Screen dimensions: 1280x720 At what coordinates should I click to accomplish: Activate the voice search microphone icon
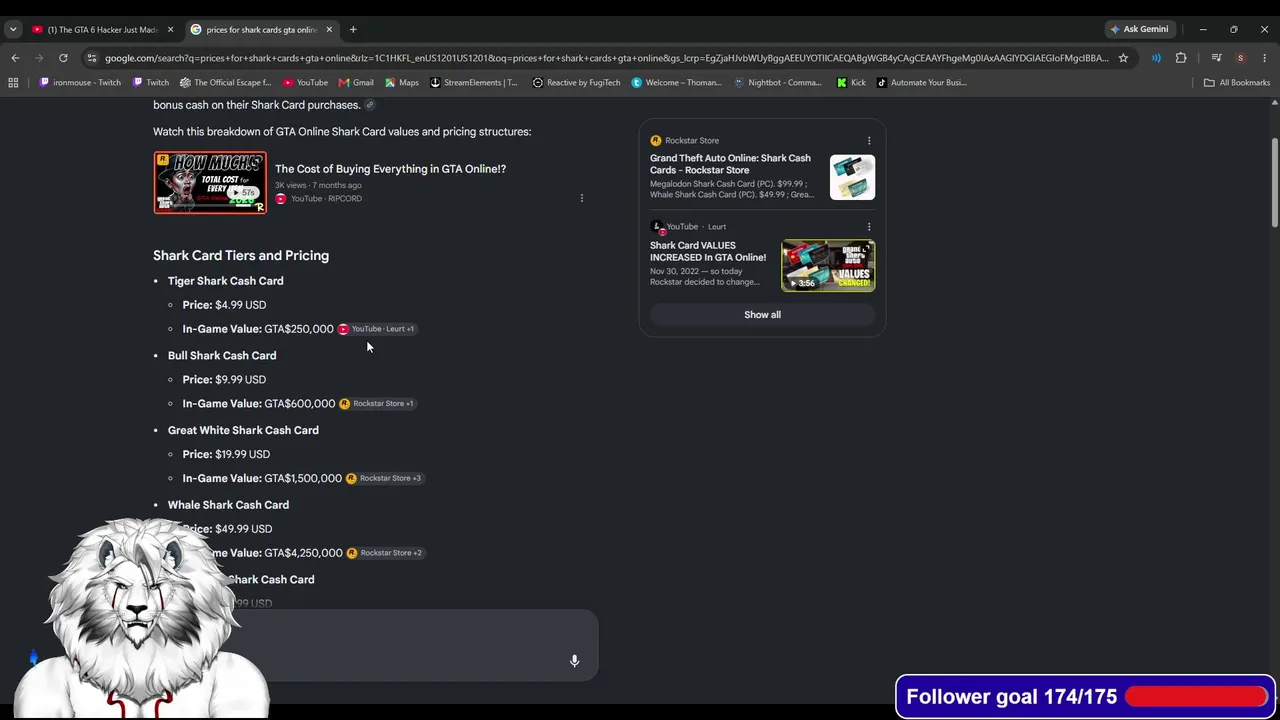(574, 661)
